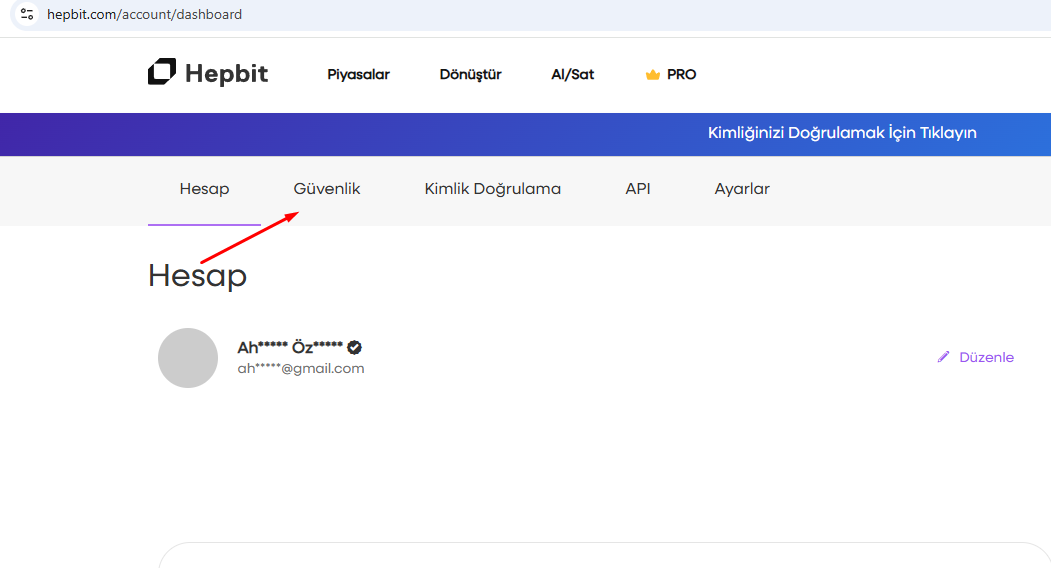Switch to the Güvenlik tab
The image size is (1051, 568).
click(x=327, y=189)
